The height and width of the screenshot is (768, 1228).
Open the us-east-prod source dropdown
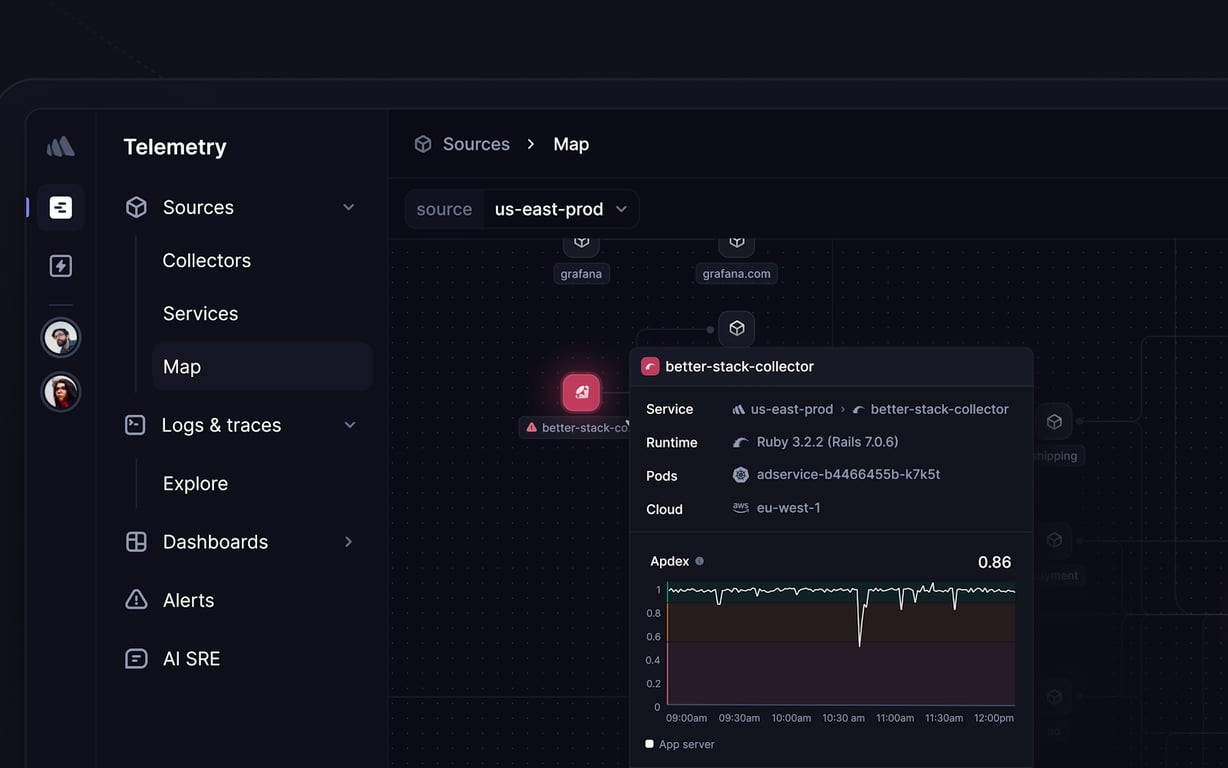click(561, 209)
